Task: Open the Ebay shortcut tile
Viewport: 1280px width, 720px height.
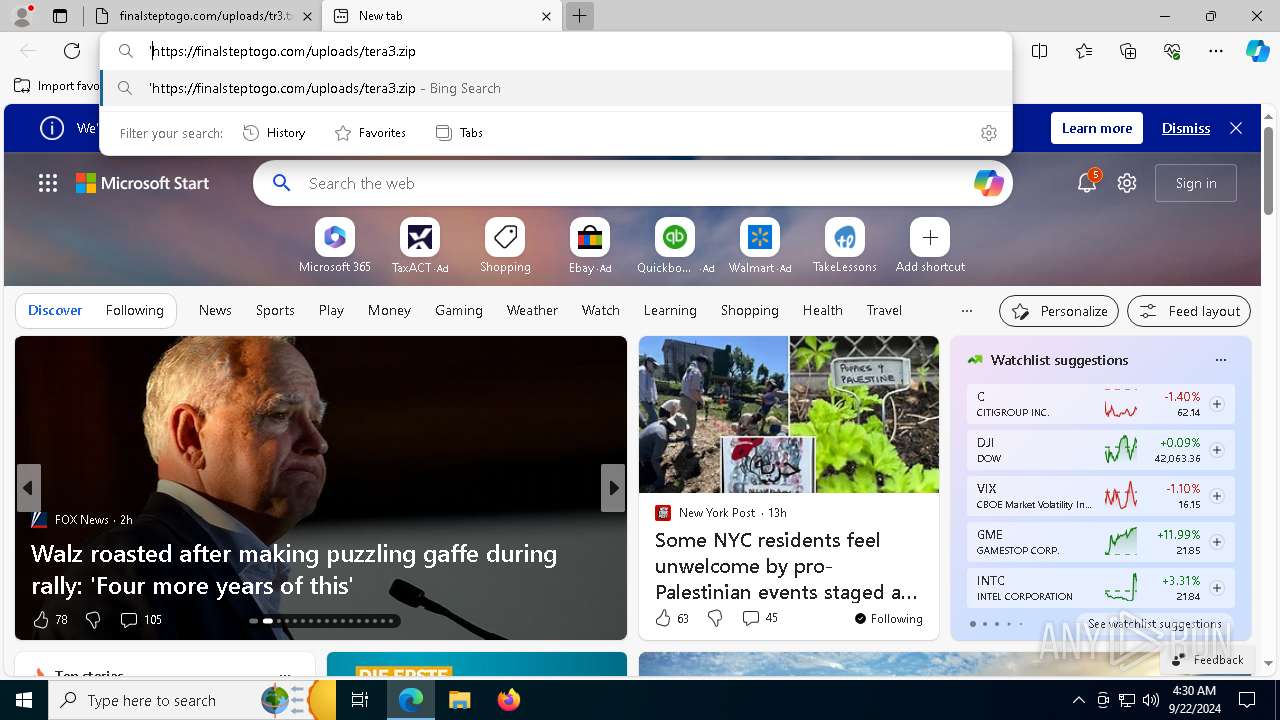Action: [x=590, y=246]
